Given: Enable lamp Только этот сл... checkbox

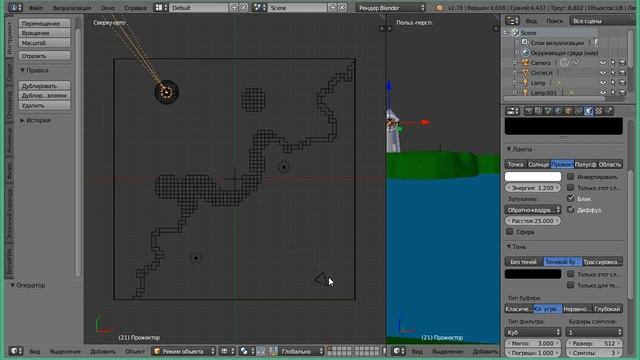Looking at the screenshot, I should pyautogui.click(x=571, y=188).
